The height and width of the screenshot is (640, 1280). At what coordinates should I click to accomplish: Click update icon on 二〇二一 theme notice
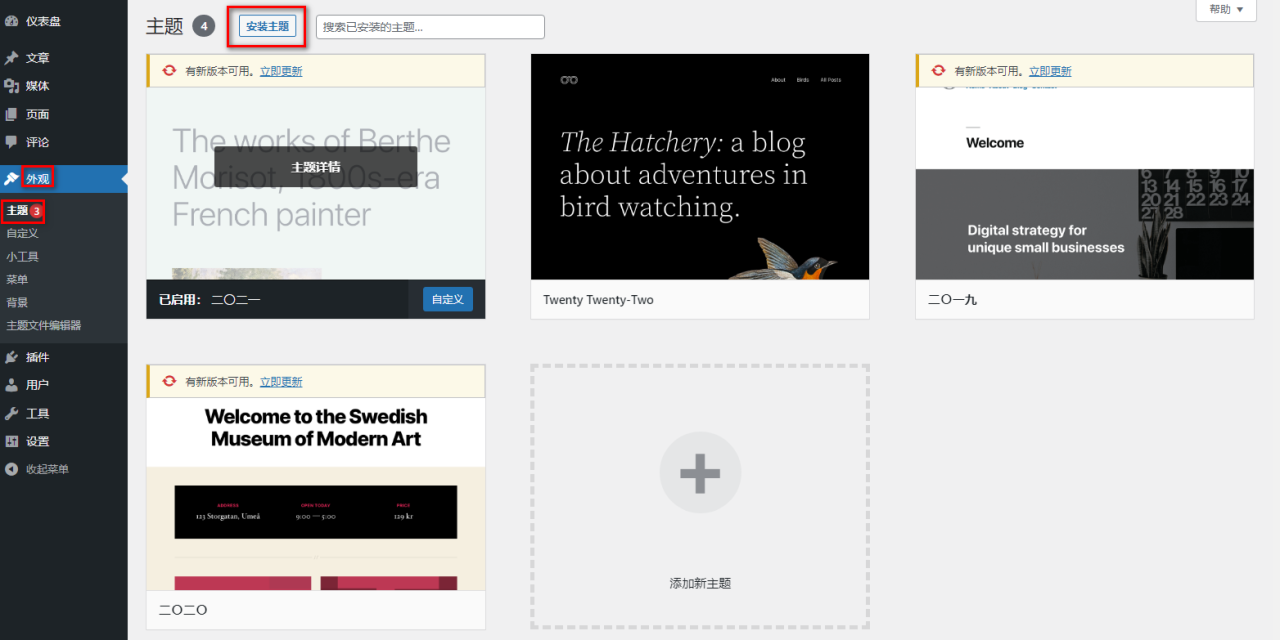169,71
